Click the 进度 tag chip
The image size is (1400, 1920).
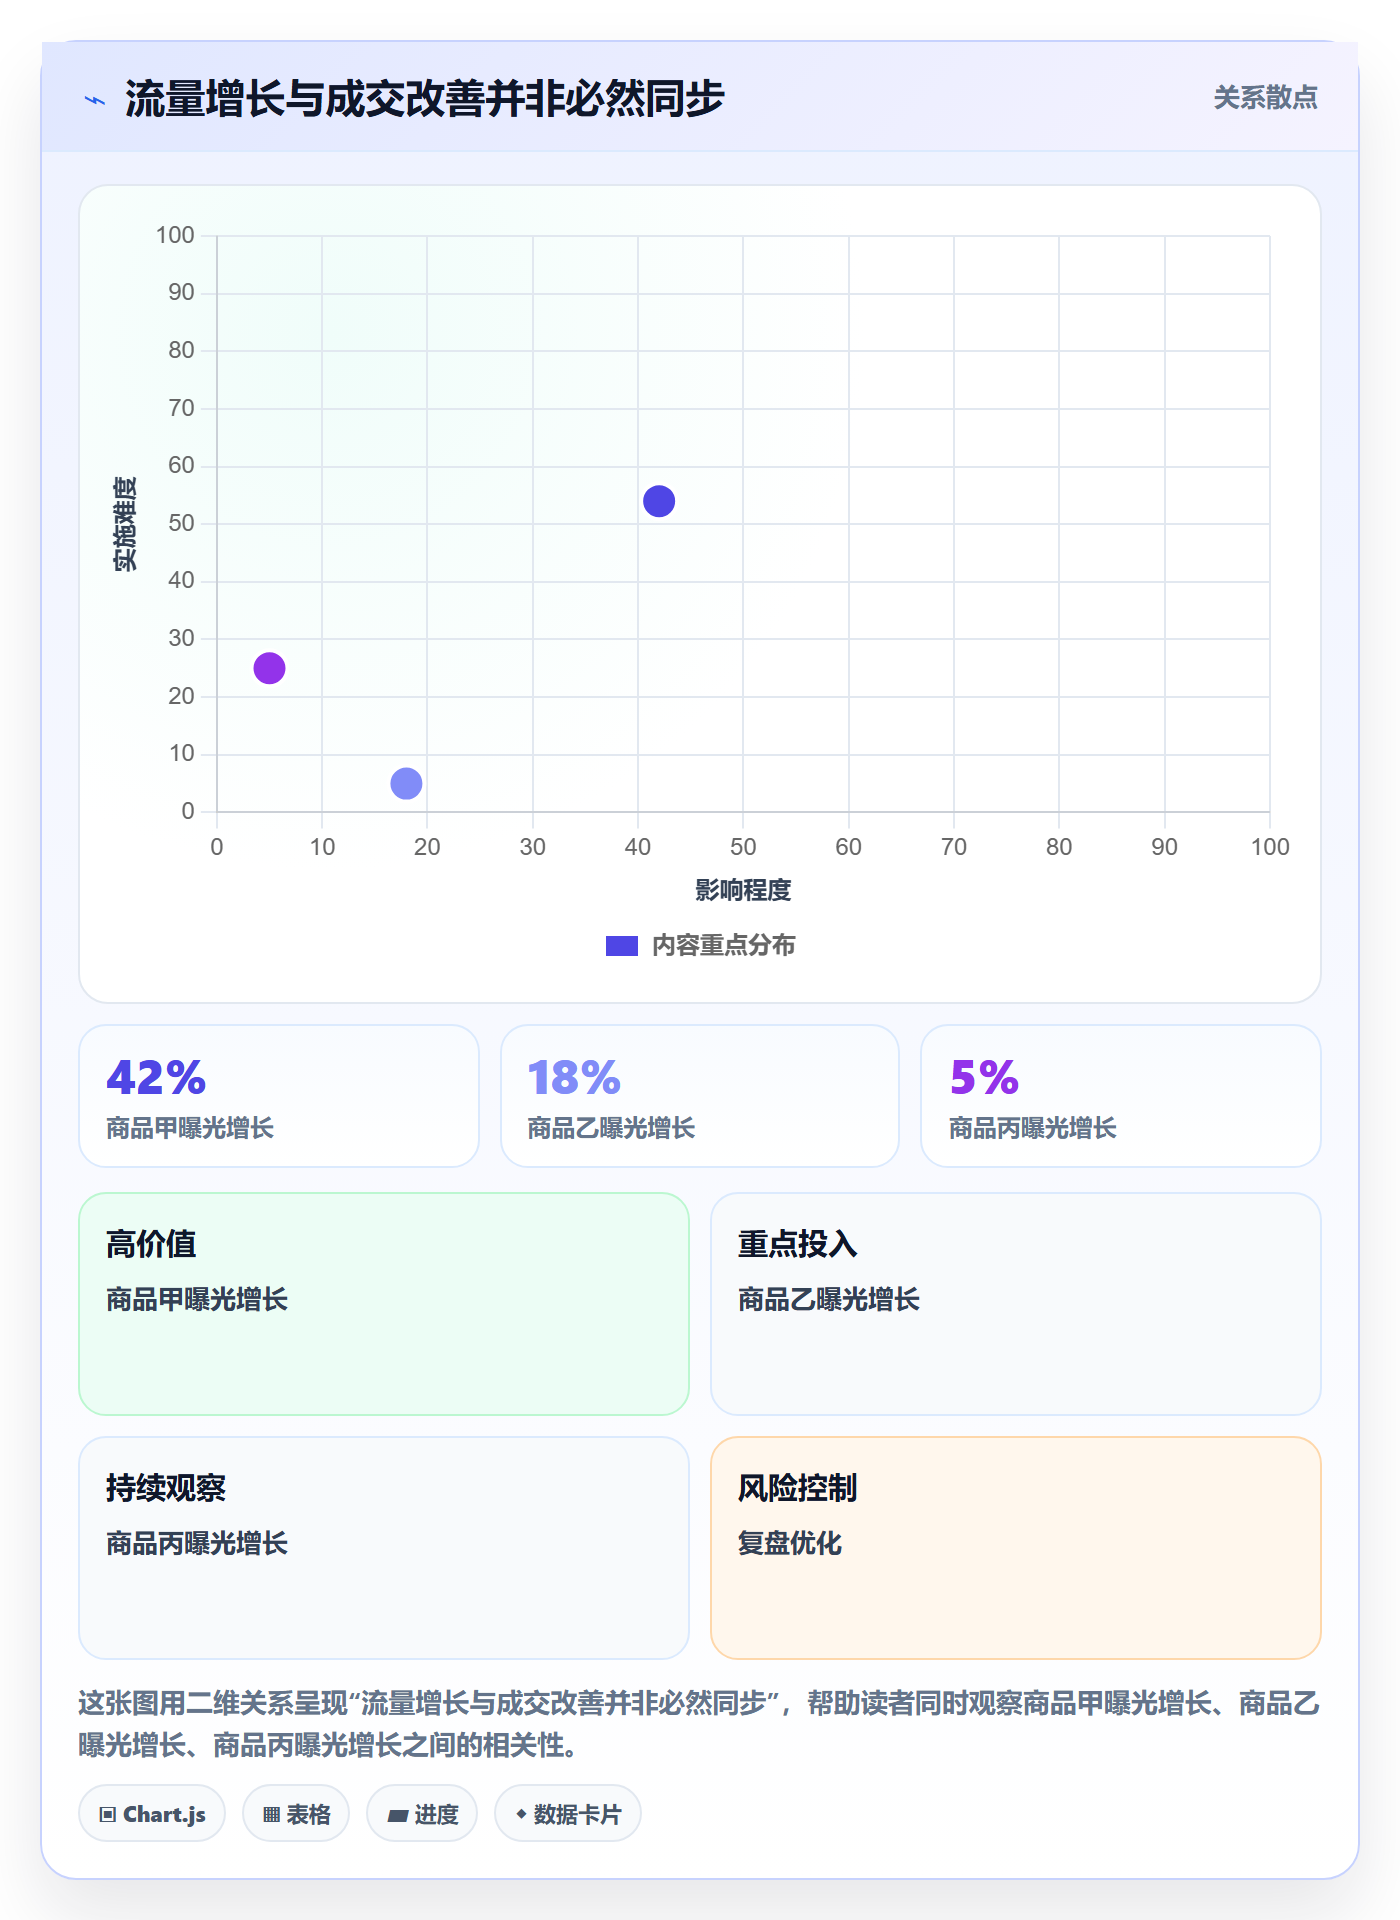point(422,1814)
